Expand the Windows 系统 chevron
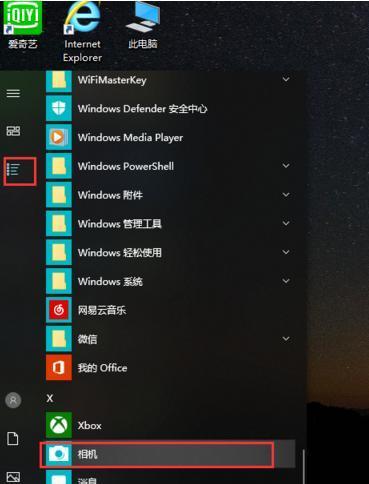The image size is (369, 484). [x=286, y=281]
